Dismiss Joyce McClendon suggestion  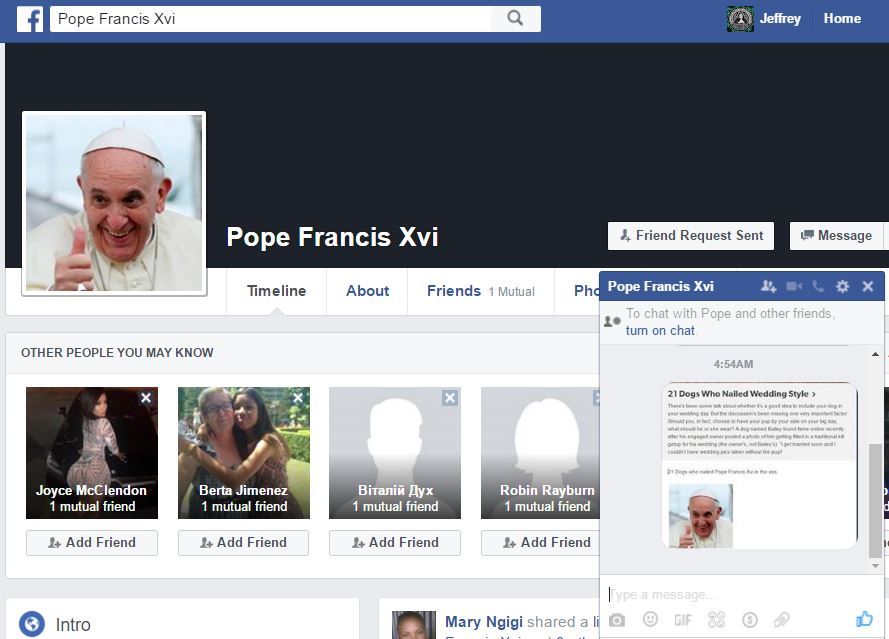(146, 398)
